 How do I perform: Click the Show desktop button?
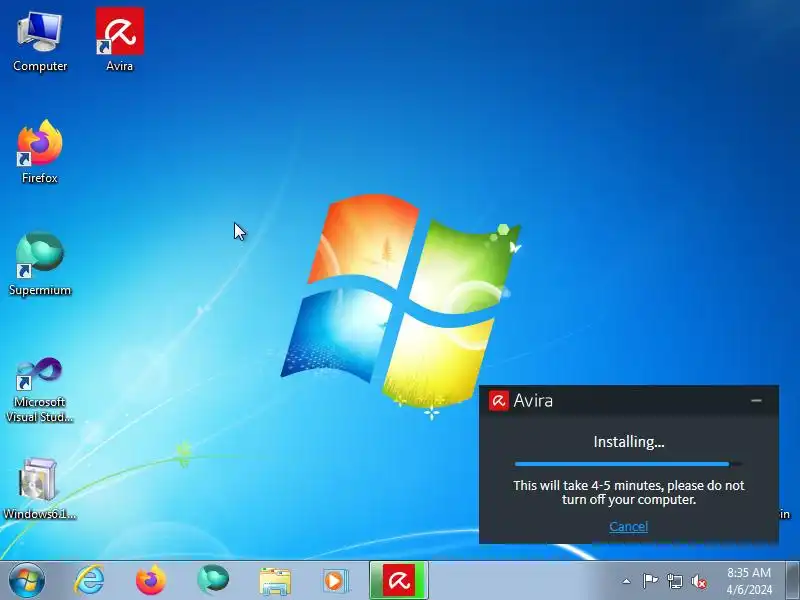[792, 581]
